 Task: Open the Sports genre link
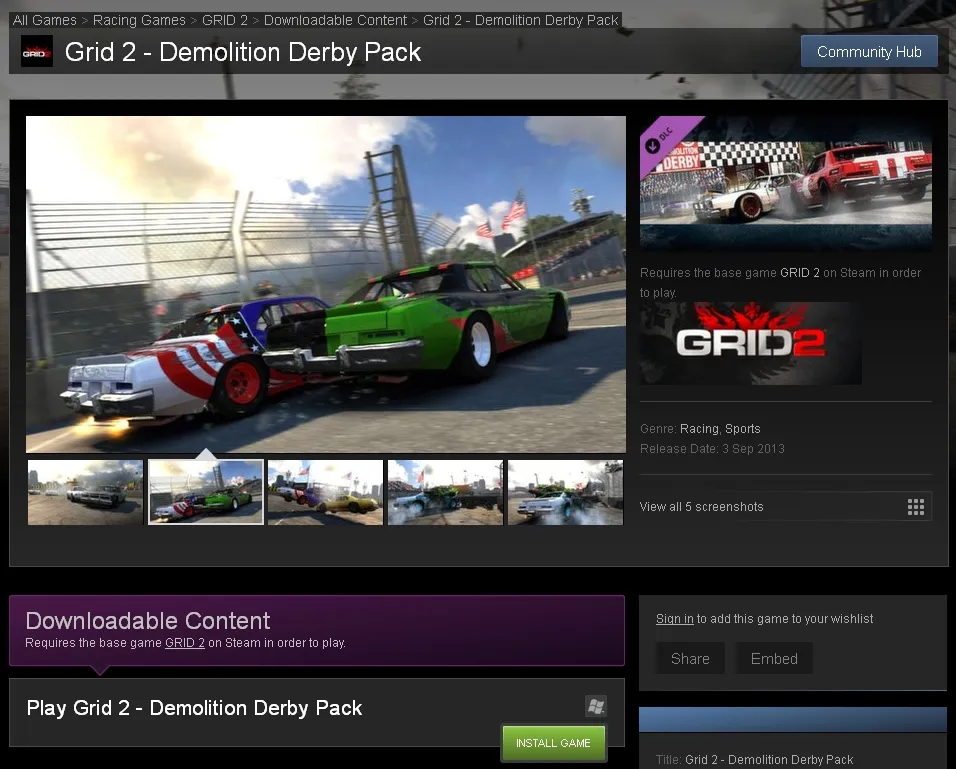pyautogui.click(x=743, y=429)
